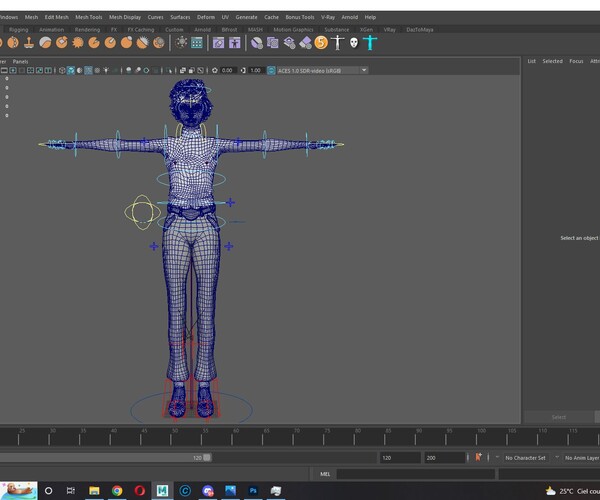
Task: Click the dotted circle shelf icon
Action: click(x=181, y=42)
